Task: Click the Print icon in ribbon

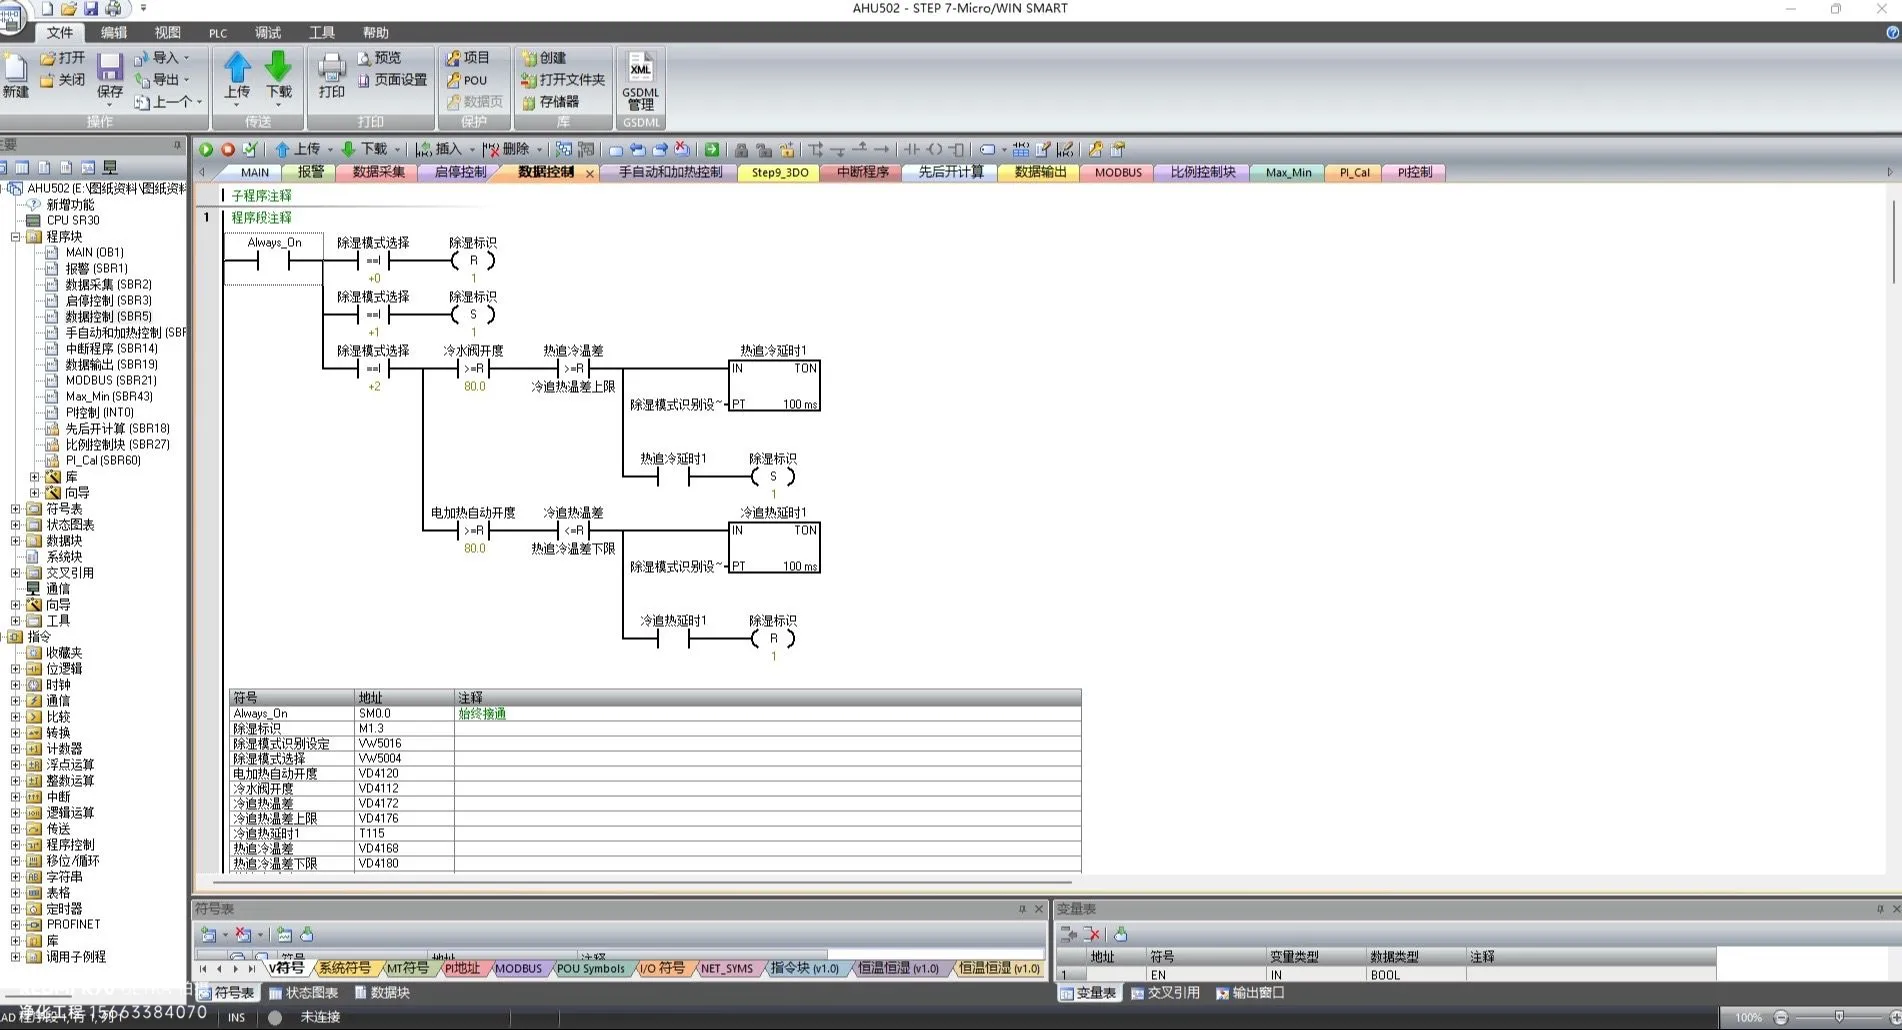Action: (x=331, y=76)
